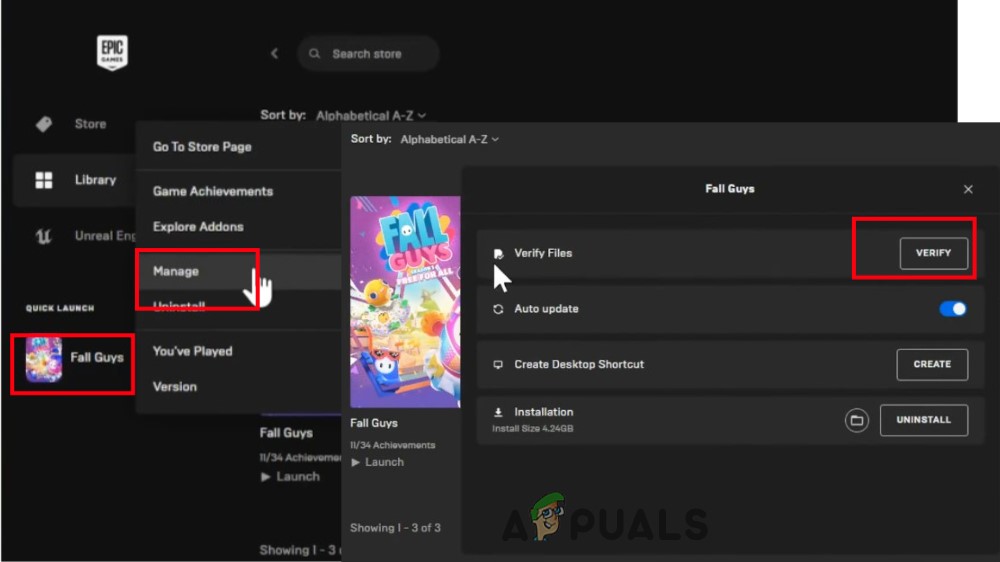
Task: Click the magnifier icon in search box
Action: click(x=314, y=54)
